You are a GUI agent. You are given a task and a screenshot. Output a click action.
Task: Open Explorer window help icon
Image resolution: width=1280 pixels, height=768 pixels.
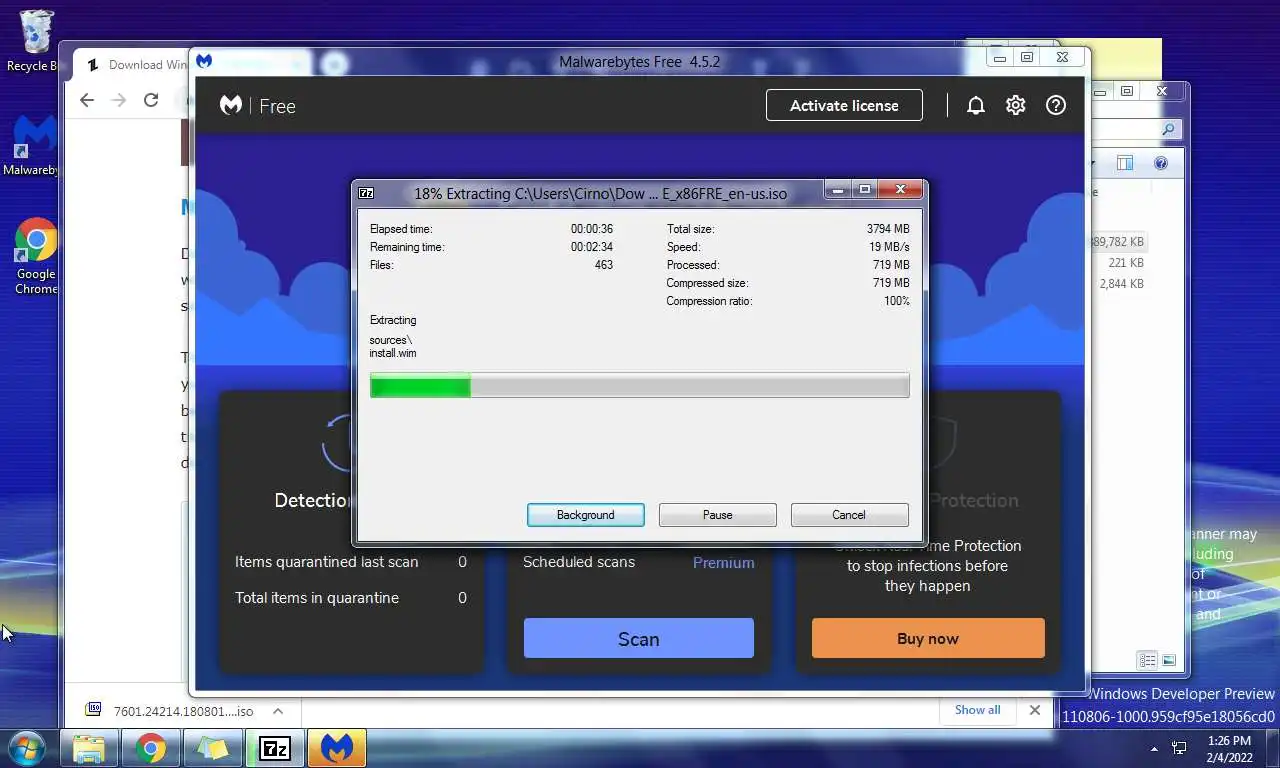1161,163
